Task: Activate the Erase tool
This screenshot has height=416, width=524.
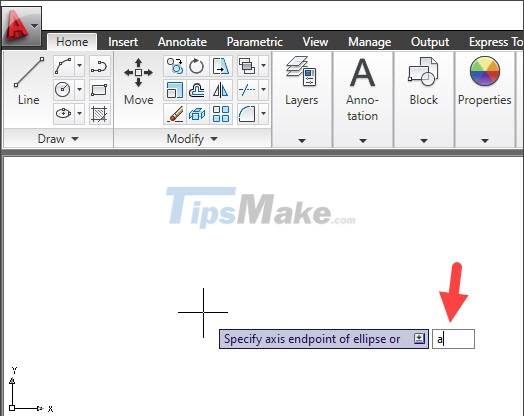Action: 174,114
